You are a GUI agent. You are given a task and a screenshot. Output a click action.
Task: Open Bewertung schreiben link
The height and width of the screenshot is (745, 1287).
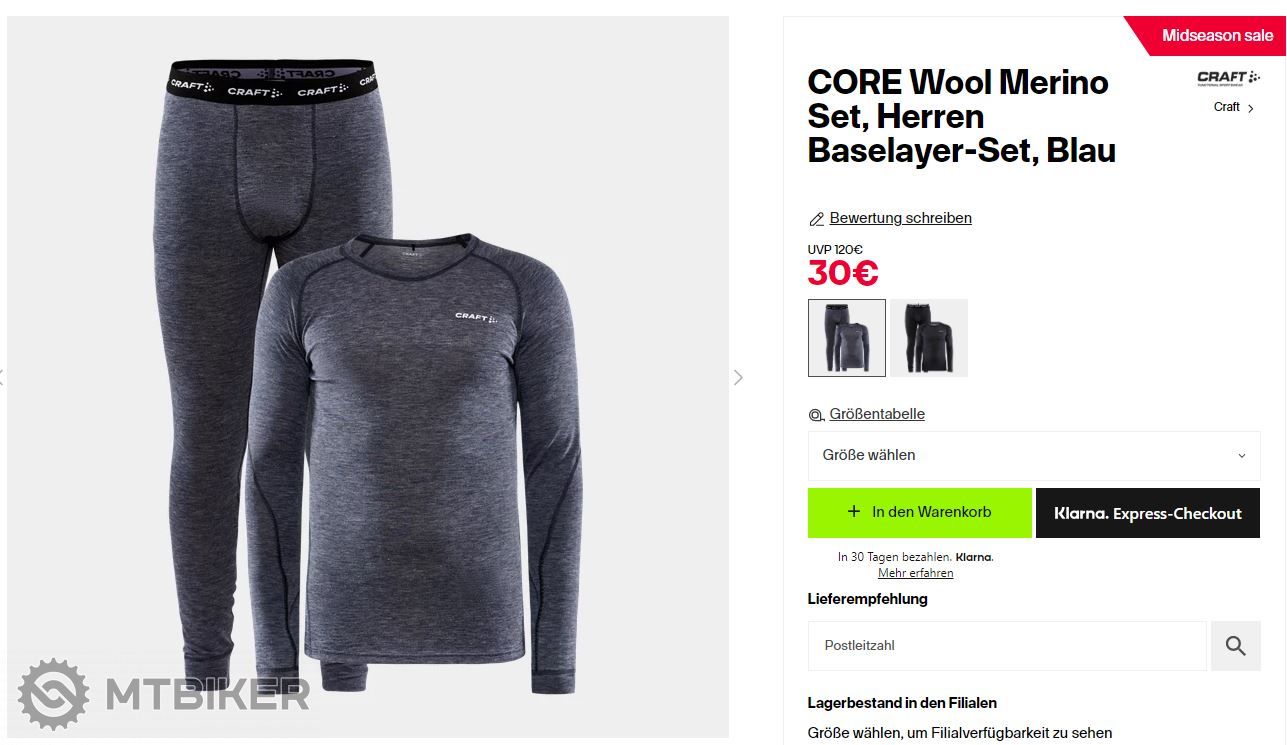pos(900,218)
